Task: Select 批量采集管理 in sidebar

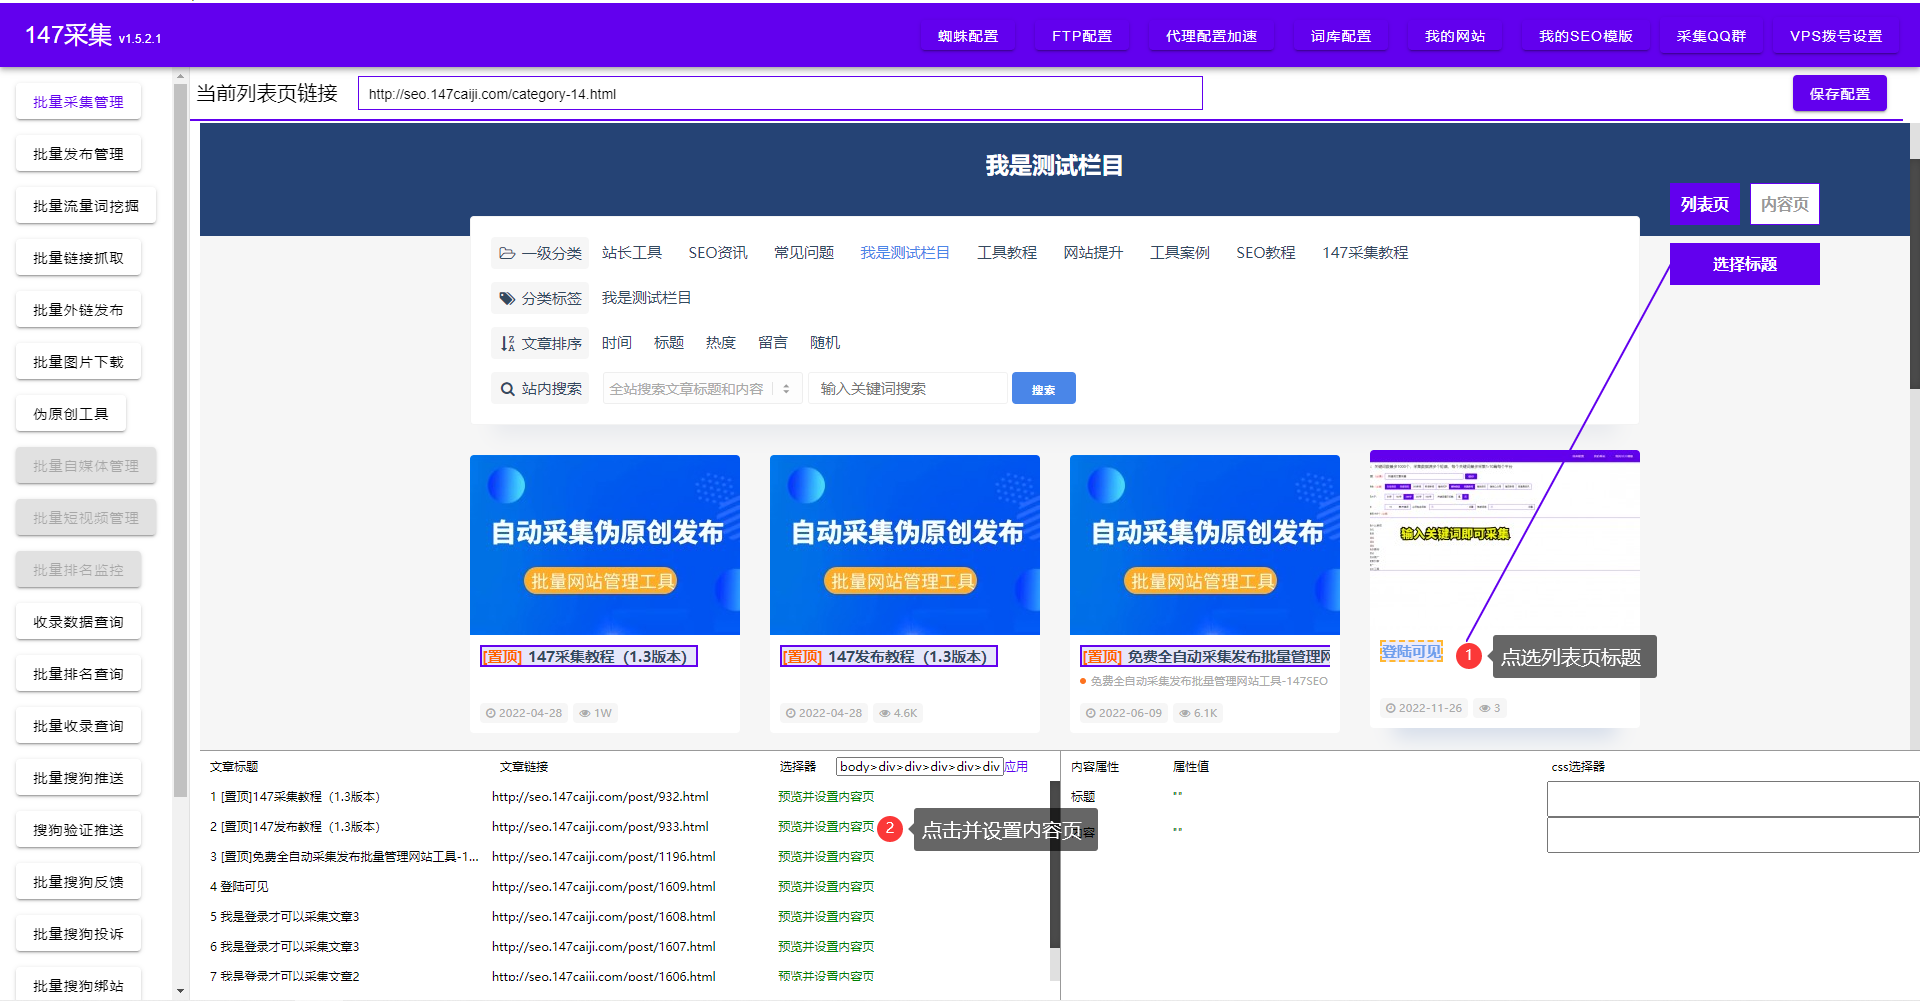Action: [78, 102]
